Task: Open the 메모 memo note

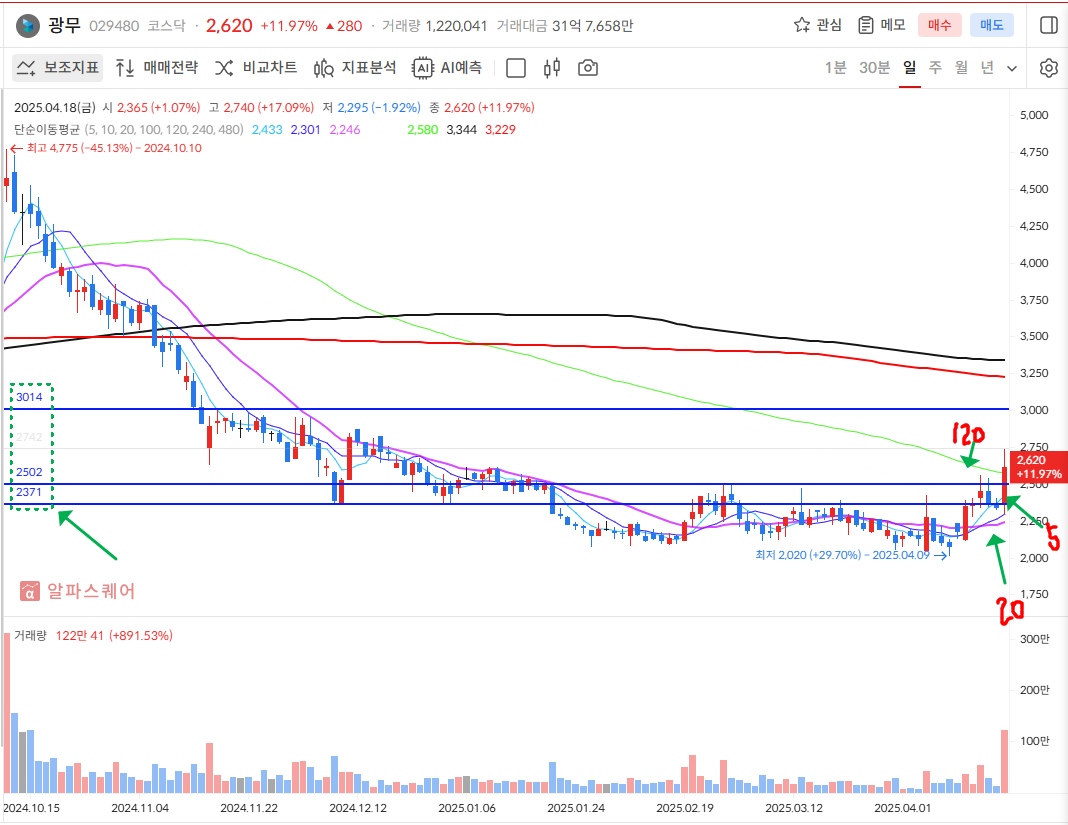Action: [881, 25]
